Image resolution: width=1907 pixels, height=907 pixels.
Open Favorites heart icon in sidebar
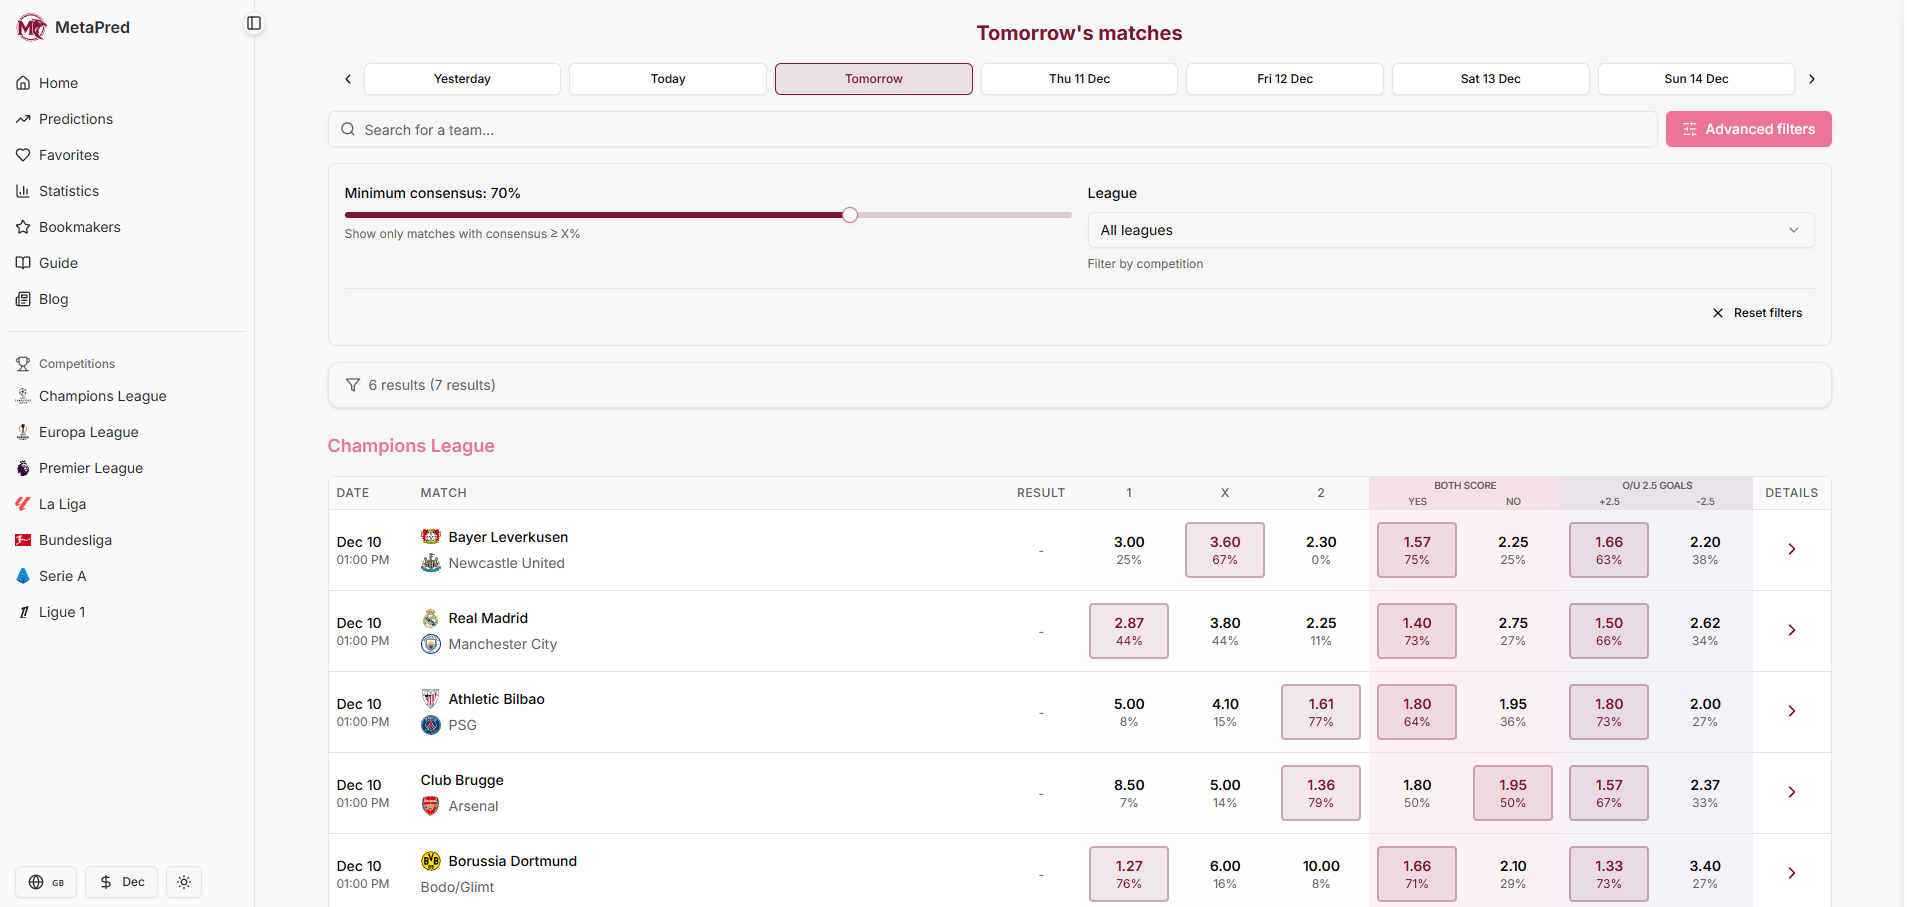tap(23, 155)
